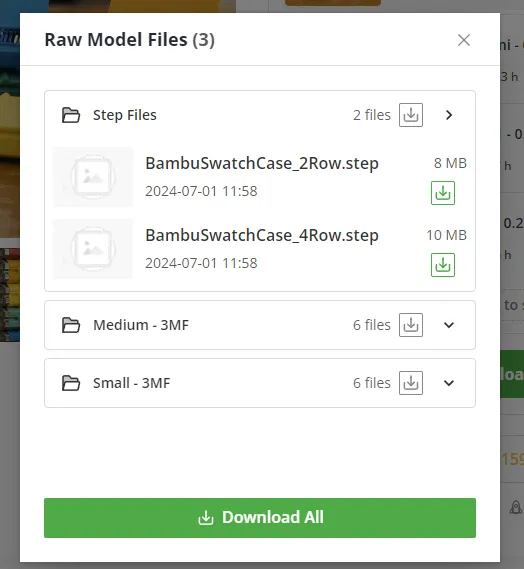This screenshot has height=569, width=524.
Task: Click the 2 files count label
Action: coord(372,115)
